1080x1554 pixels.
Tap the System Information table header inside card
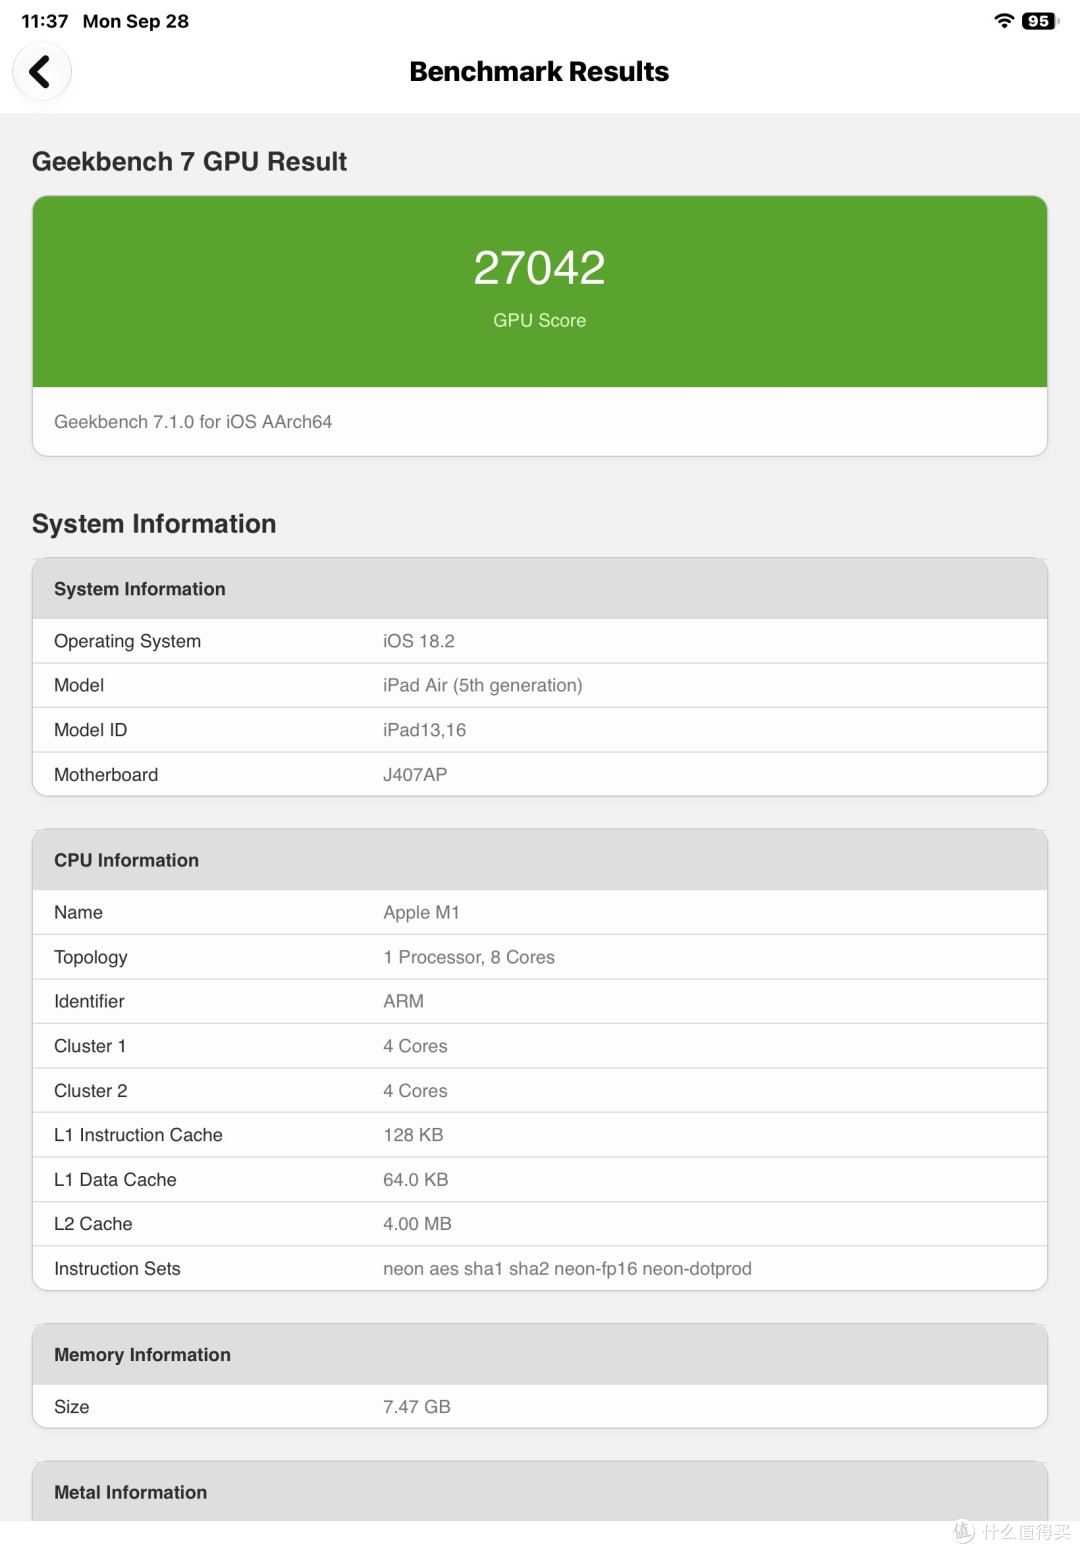540,589
